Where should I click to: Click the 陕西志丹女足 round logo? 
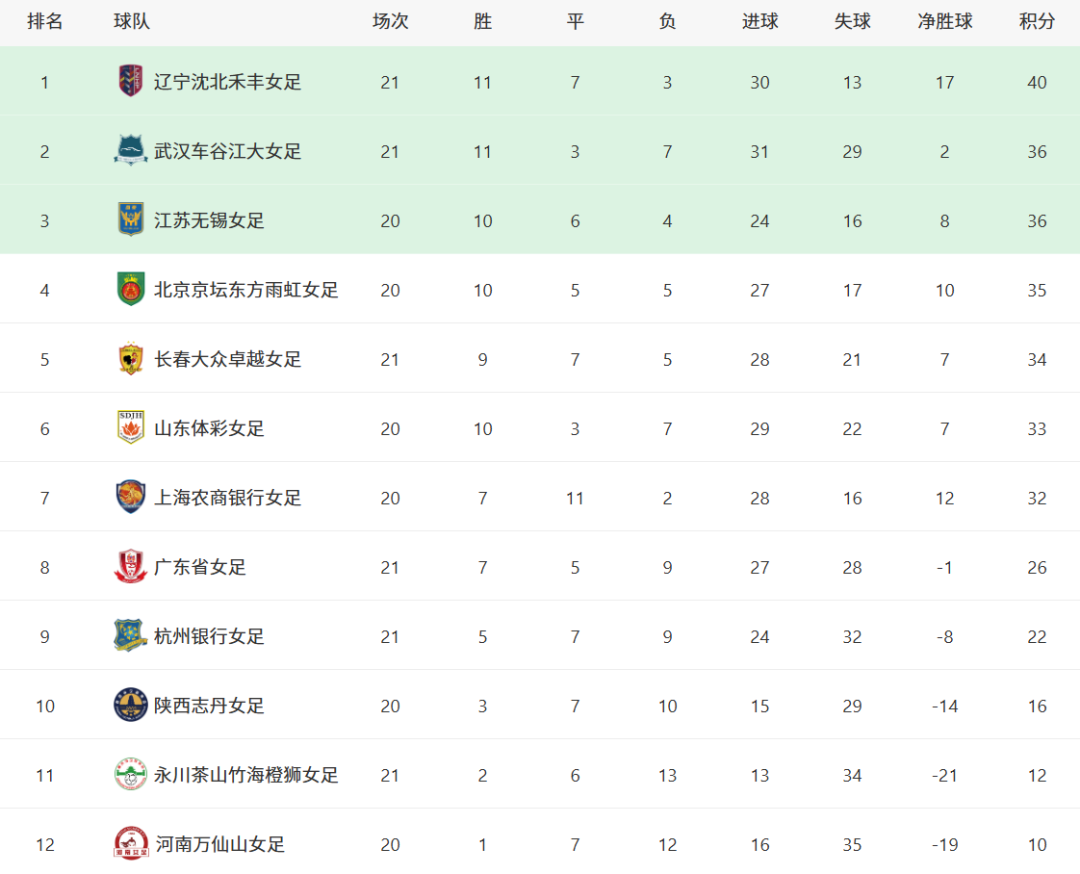[x=130, y=705]
